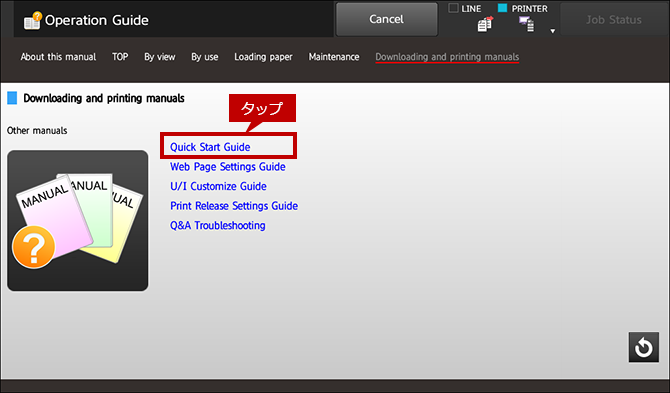Click the circular back arrow button
The image size is (670, 393).
(644, 347)
